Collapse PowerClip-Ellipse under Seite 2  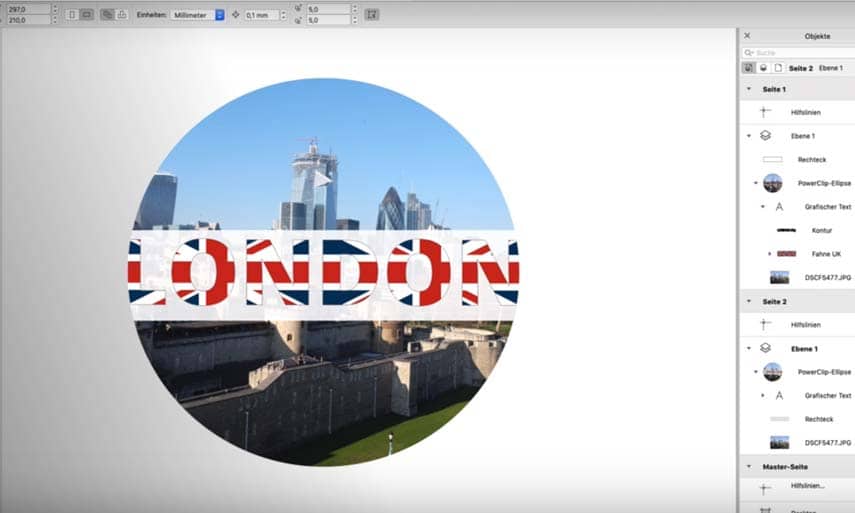pos(756,372)
